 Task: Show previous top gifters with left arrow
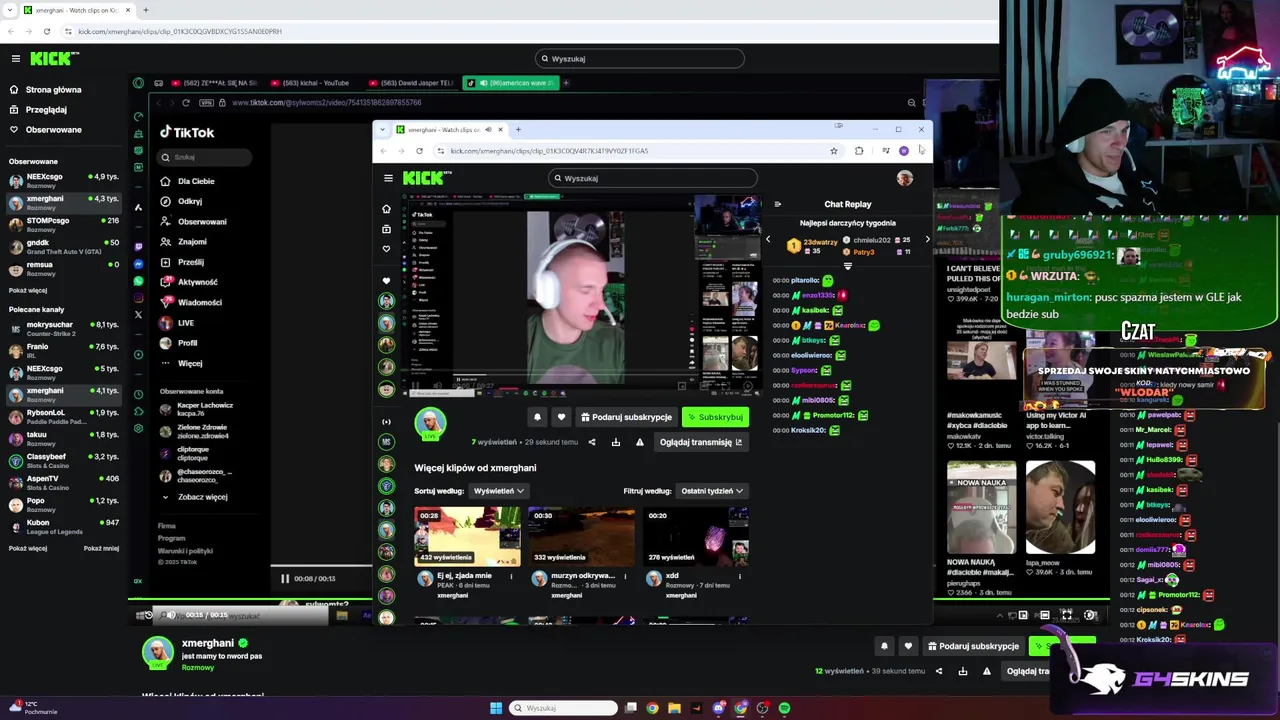pos(768,239)
